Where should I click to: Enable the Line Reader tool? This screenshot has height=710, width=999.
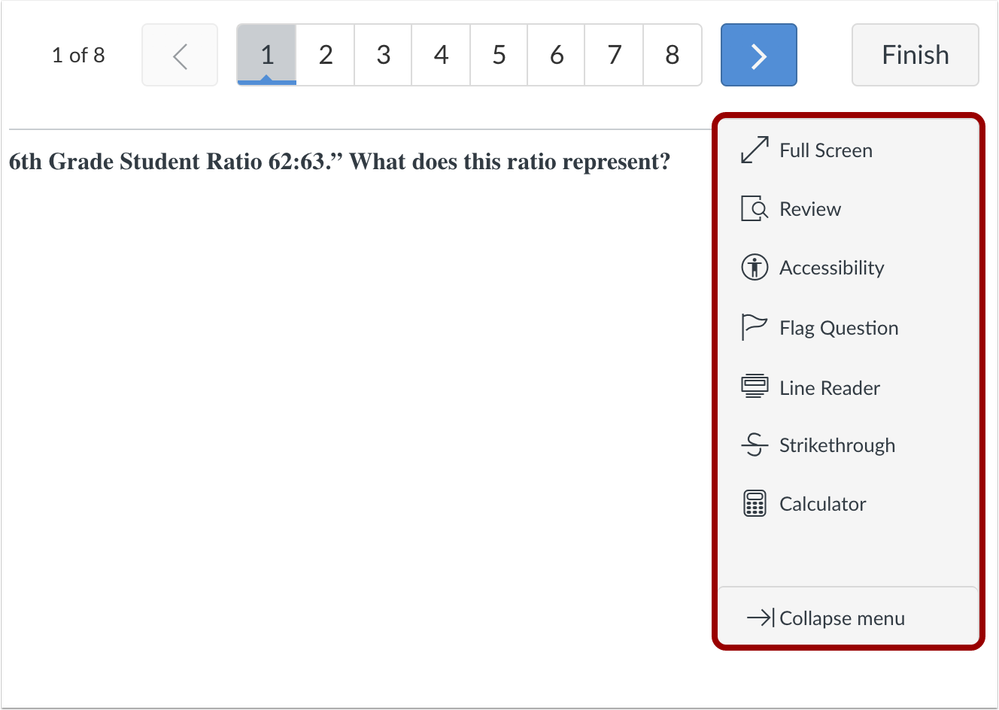[x=829, y=387]
